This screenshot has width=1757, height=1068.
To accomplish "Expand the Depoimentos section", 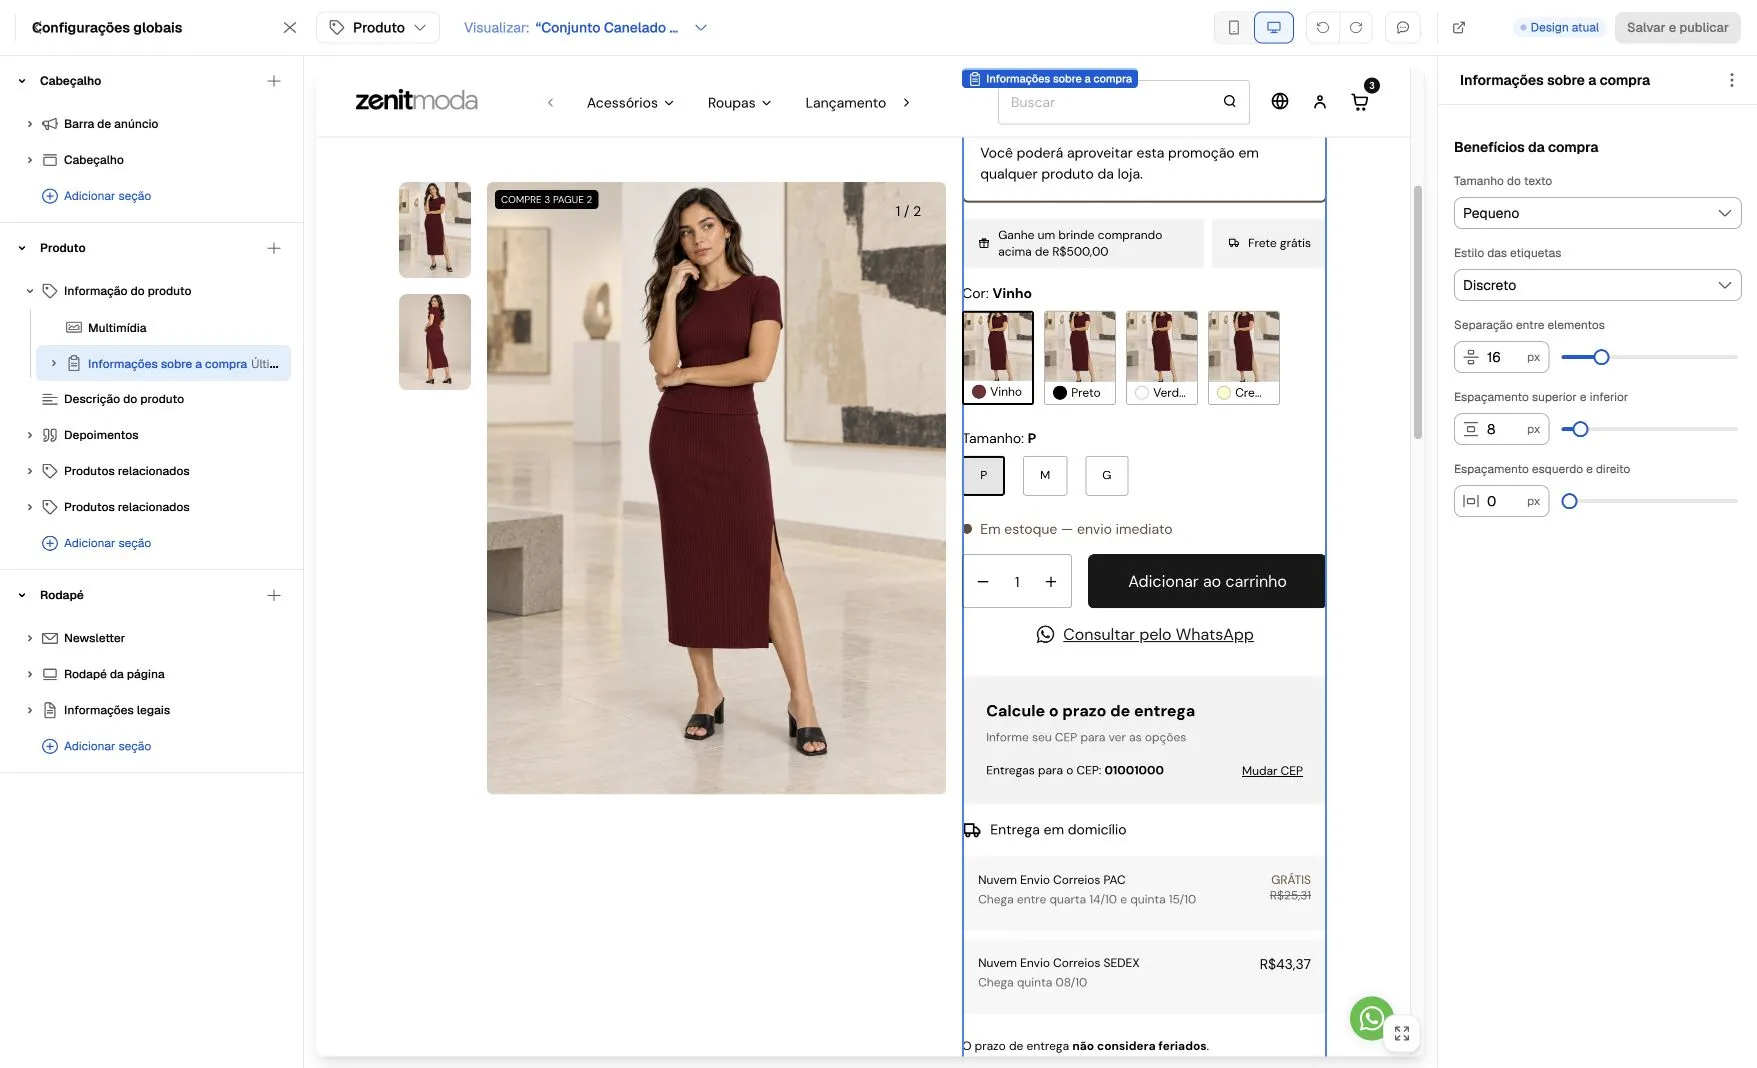I will (30, 435).
